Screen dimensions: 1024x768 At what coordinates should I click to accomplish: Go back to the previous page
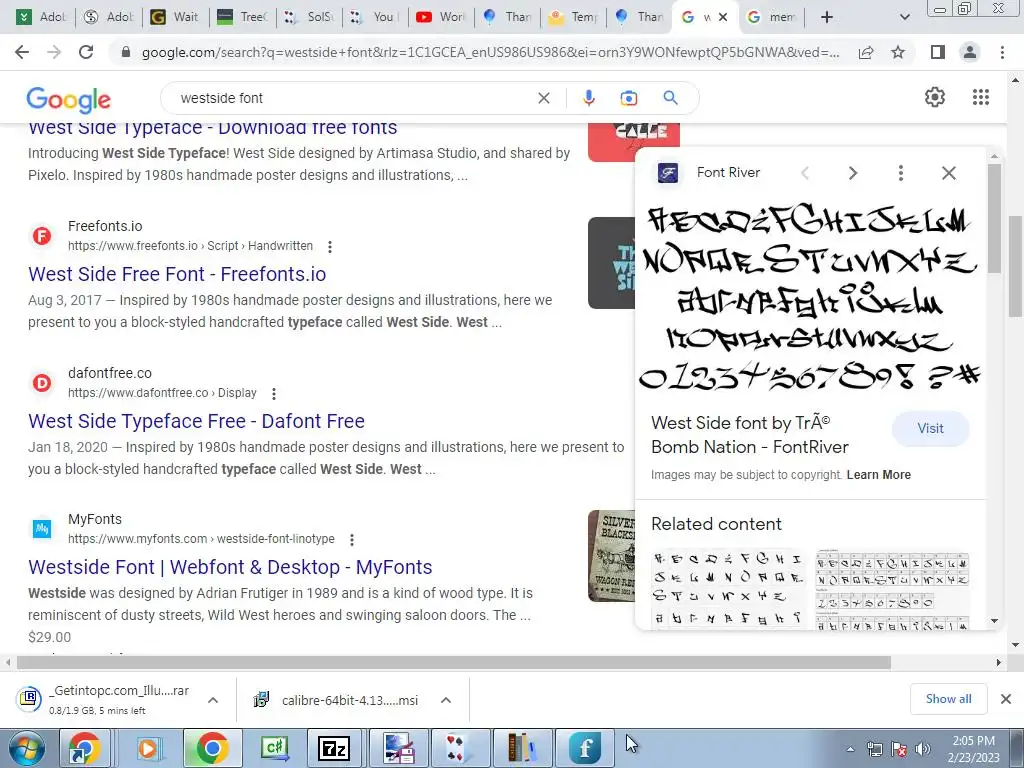pos(22,52)
